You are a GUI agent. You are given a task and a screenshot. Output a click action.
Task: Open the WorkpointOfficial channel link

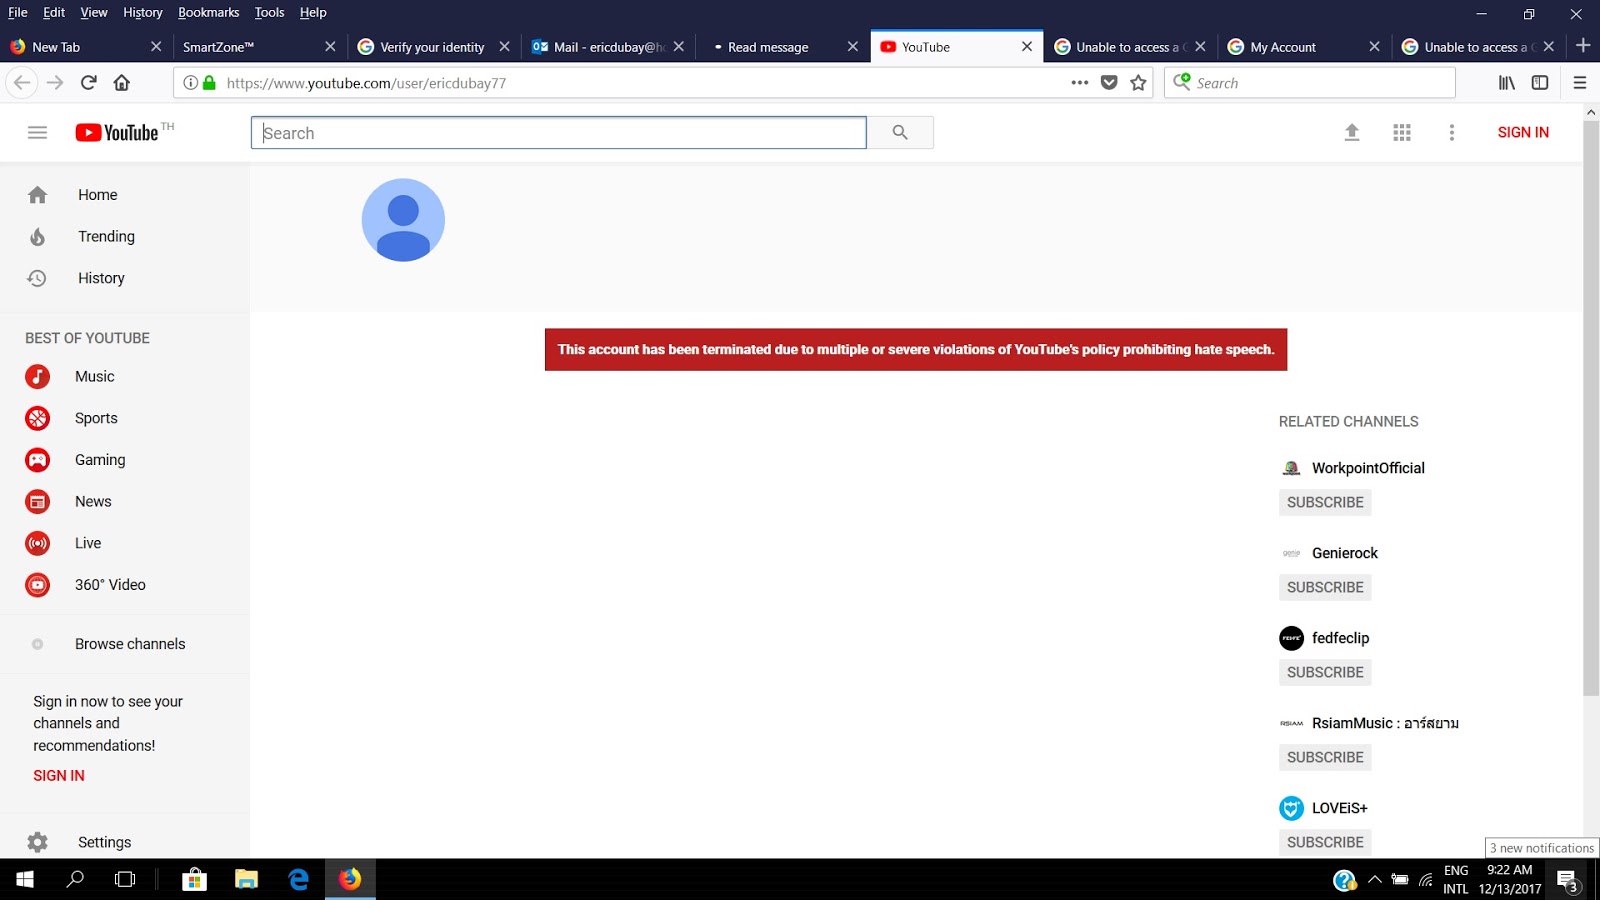coord(1368,468)
